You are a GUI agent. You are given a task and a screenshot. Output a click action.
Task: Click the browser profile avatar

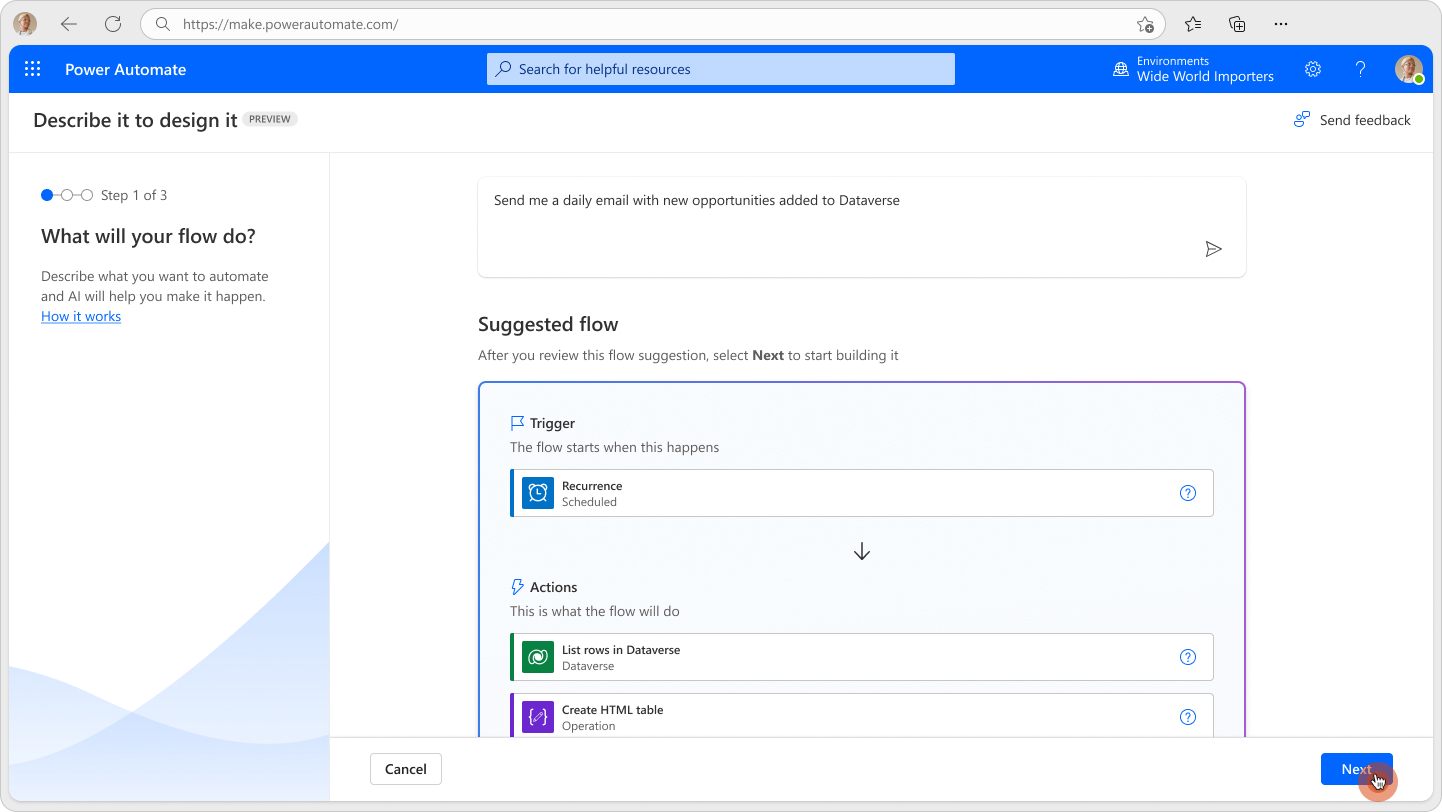point(25,24)
